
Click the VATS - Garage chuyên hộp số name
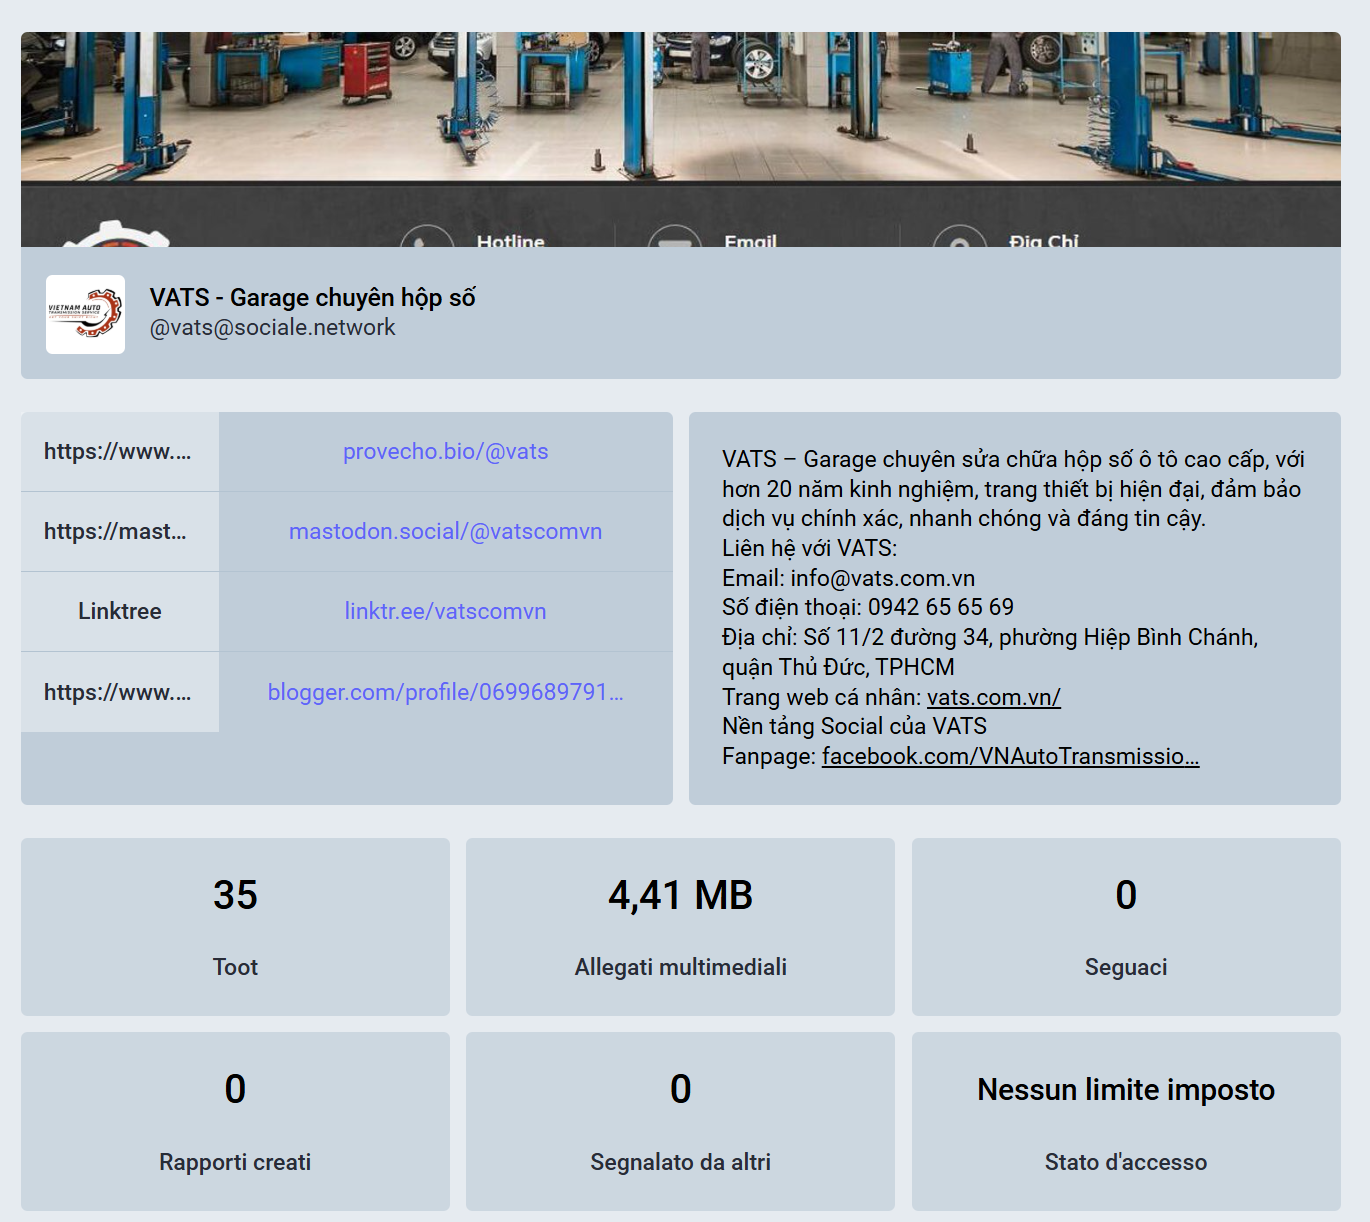313,298
